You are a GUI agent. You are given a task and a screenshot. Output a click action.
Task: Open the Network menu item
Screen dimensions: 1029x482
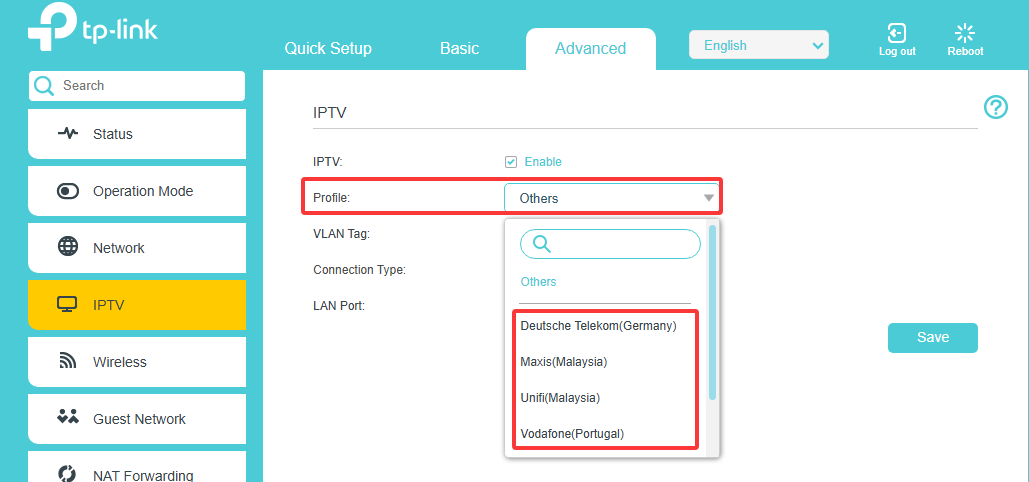137,248
